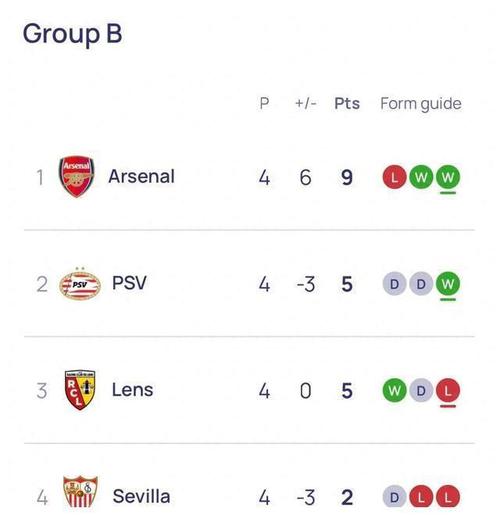Viewport: 500px width, 515px height.
Task: Click the P column header
Action: click(264, 103)
